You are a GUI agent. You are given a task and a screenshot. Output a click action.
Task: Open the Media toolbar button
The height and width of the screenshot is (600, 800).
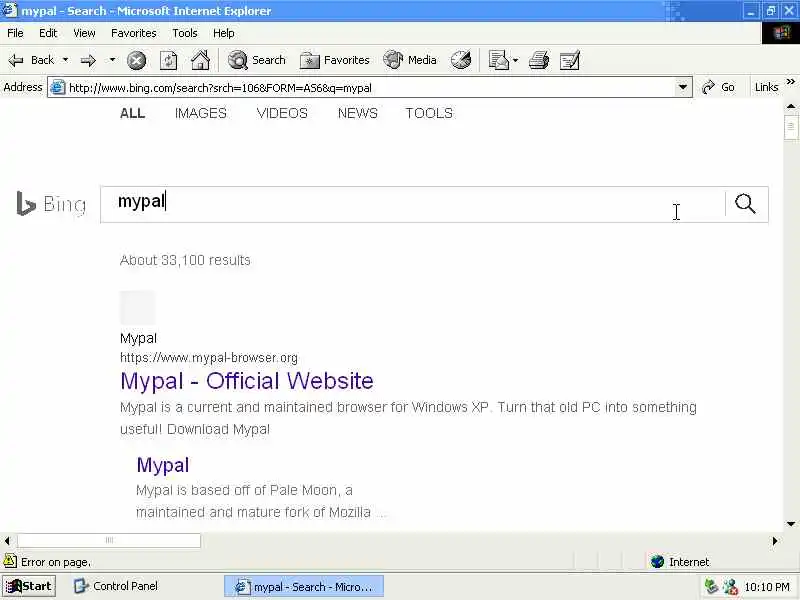pyautogui.click(x=410, y=60)
